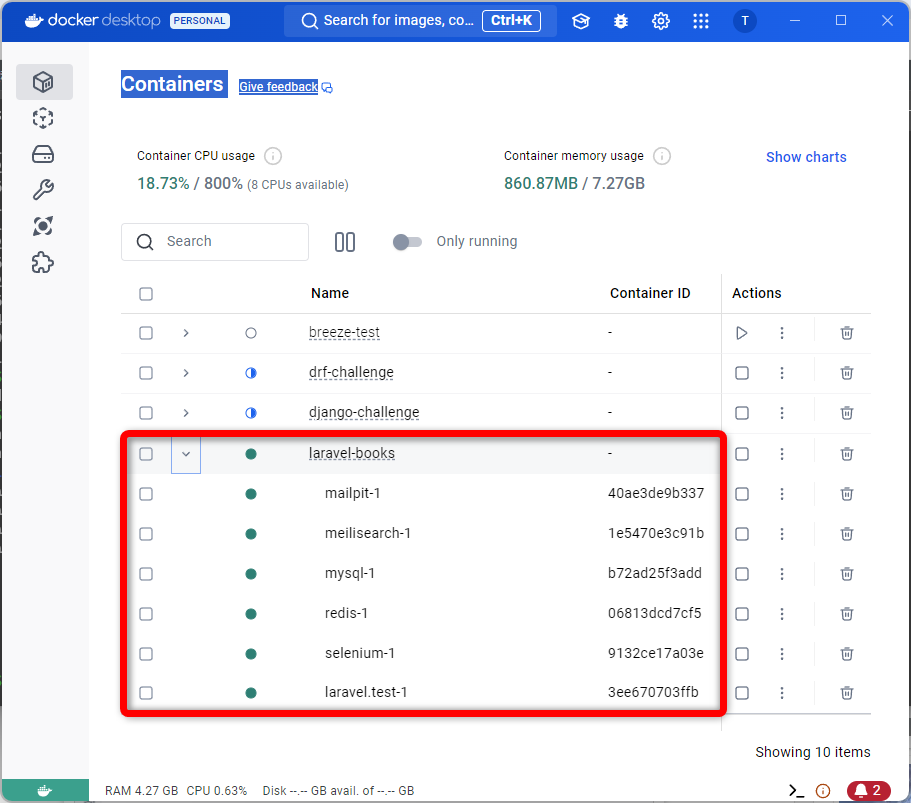Open the Volumes section in sidebar
The image size is (911, 803).
tap(43, 154)
